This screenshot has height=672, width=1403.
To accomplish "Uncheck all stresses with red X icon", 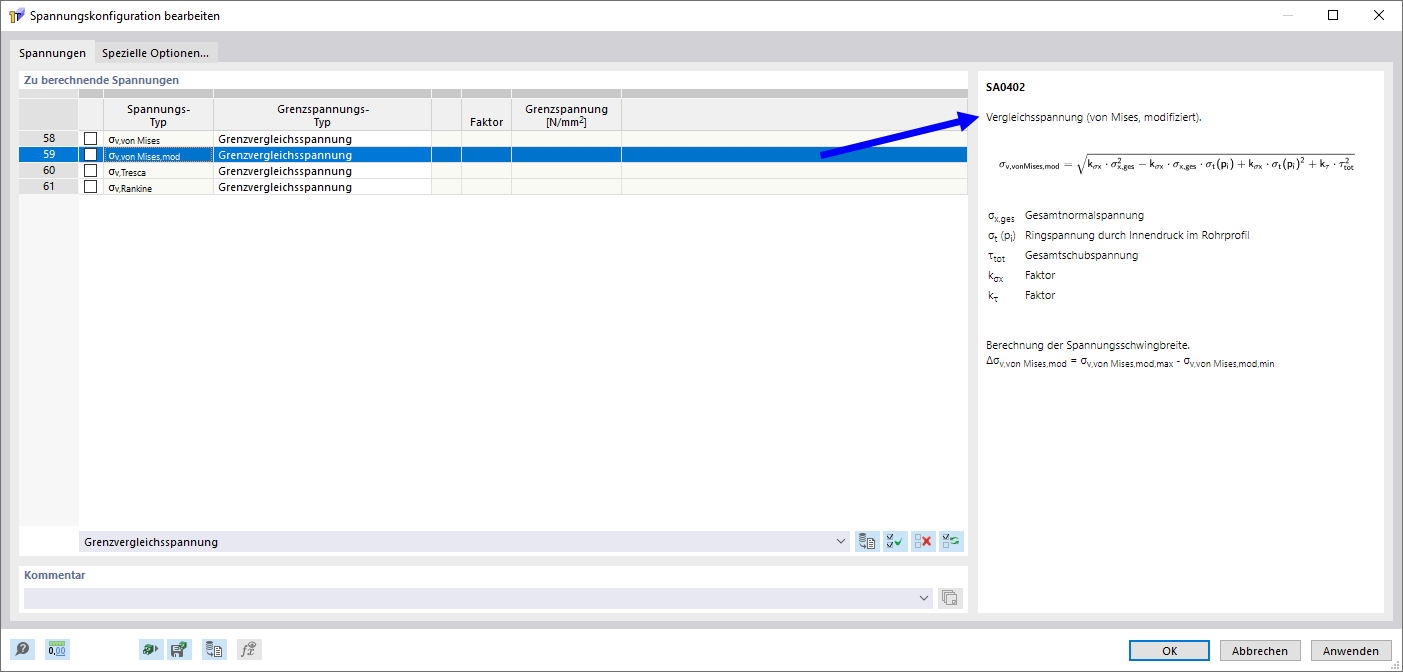I will pos(923,542).
